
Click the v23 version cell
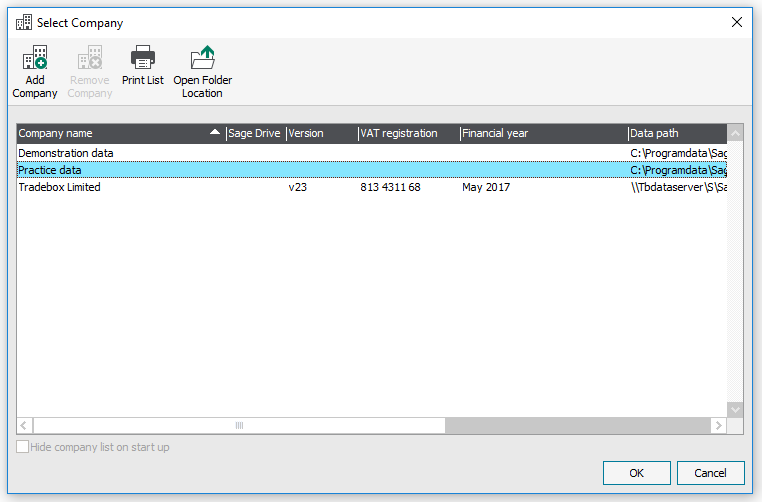[x=297, y=187]
